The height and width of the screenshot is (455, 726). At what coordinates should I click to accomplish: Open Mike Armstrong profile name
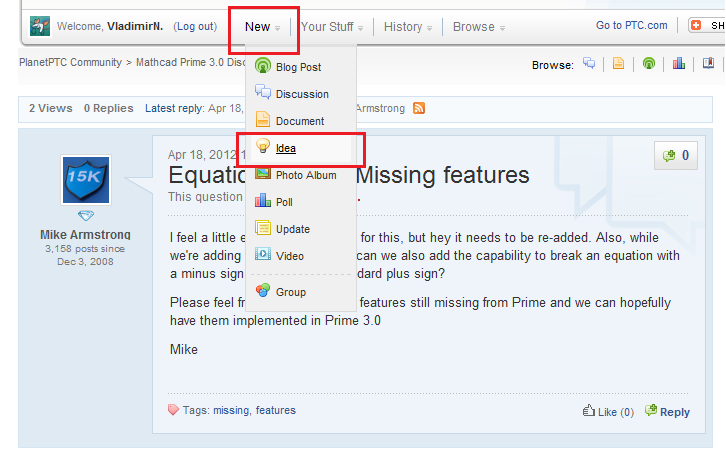point(85,235)
